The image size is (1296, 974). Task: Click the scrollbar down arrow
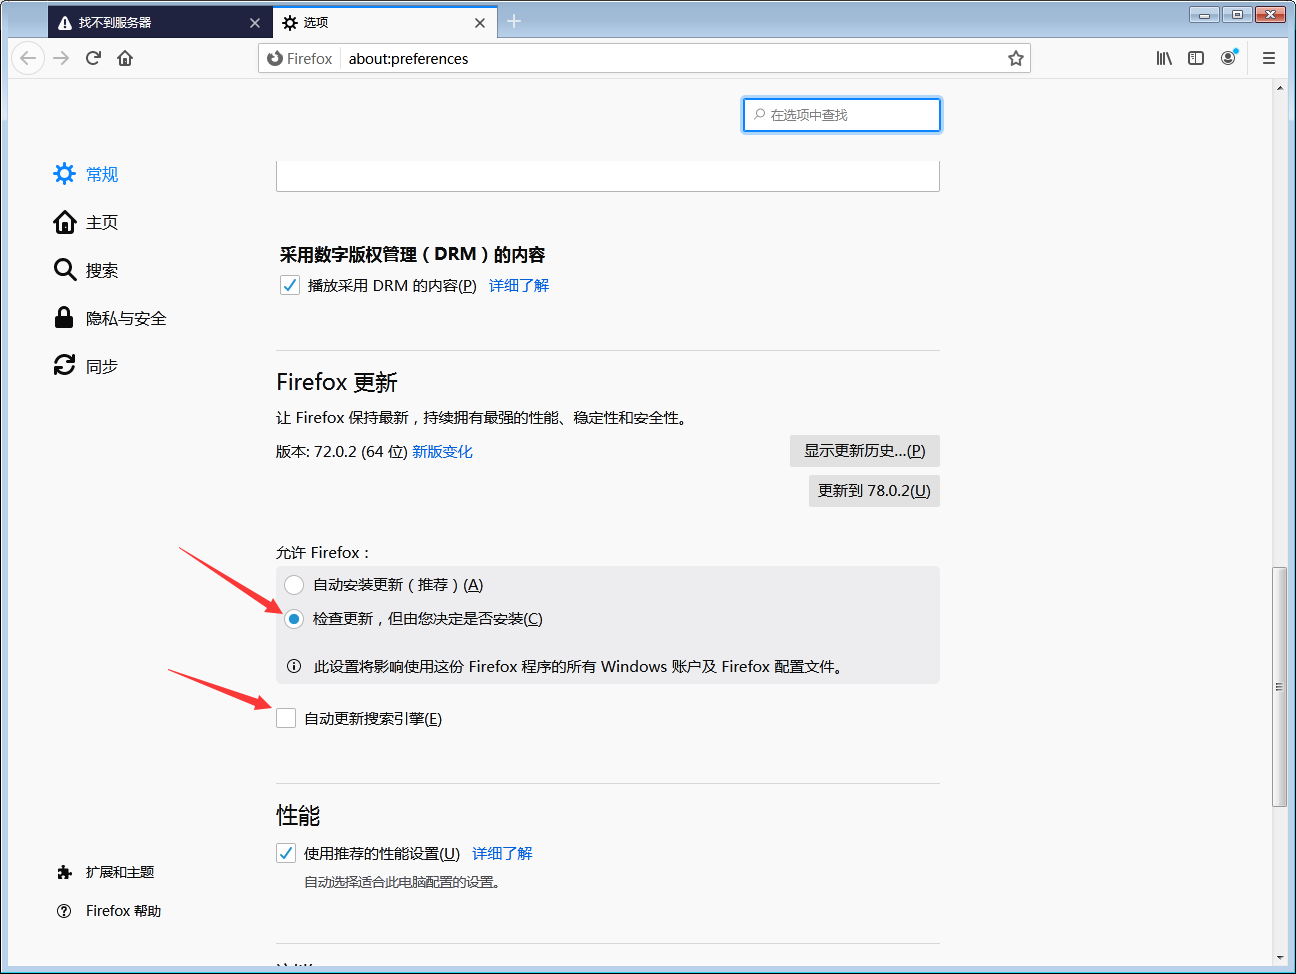click(1279, 958)
